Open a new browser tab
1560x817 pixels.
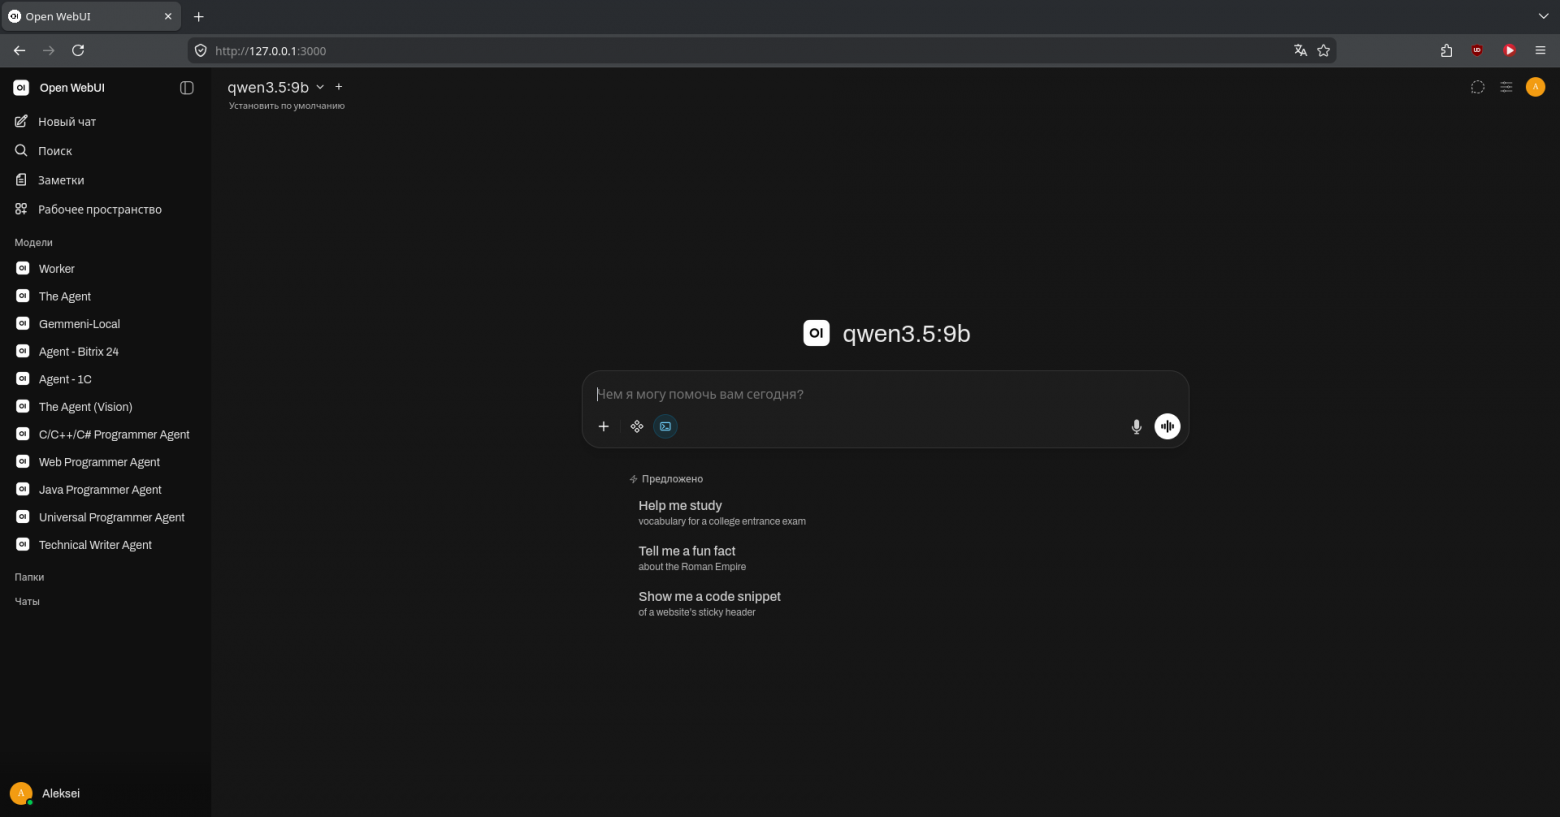click(x=198, y=16)
